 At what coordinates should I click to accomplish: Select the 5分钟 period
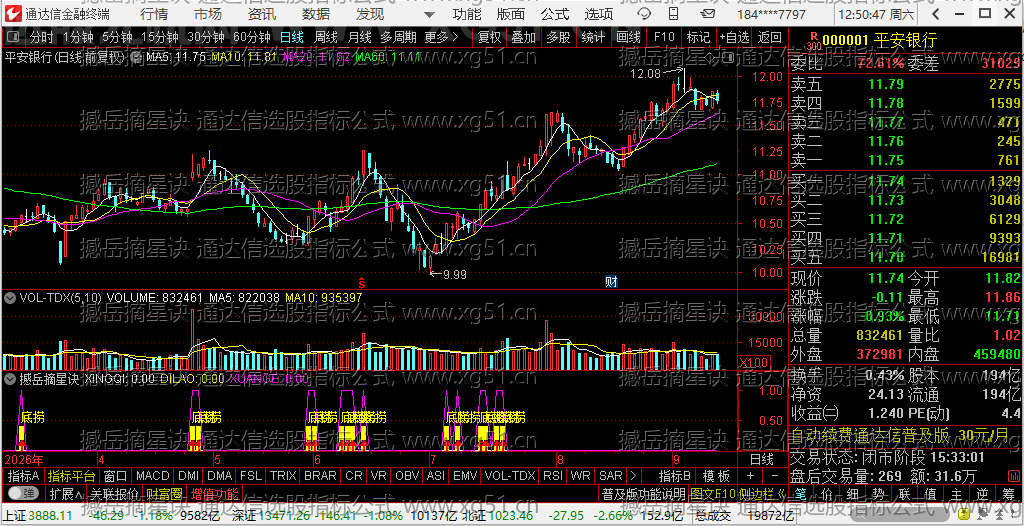tap(117, 37)
